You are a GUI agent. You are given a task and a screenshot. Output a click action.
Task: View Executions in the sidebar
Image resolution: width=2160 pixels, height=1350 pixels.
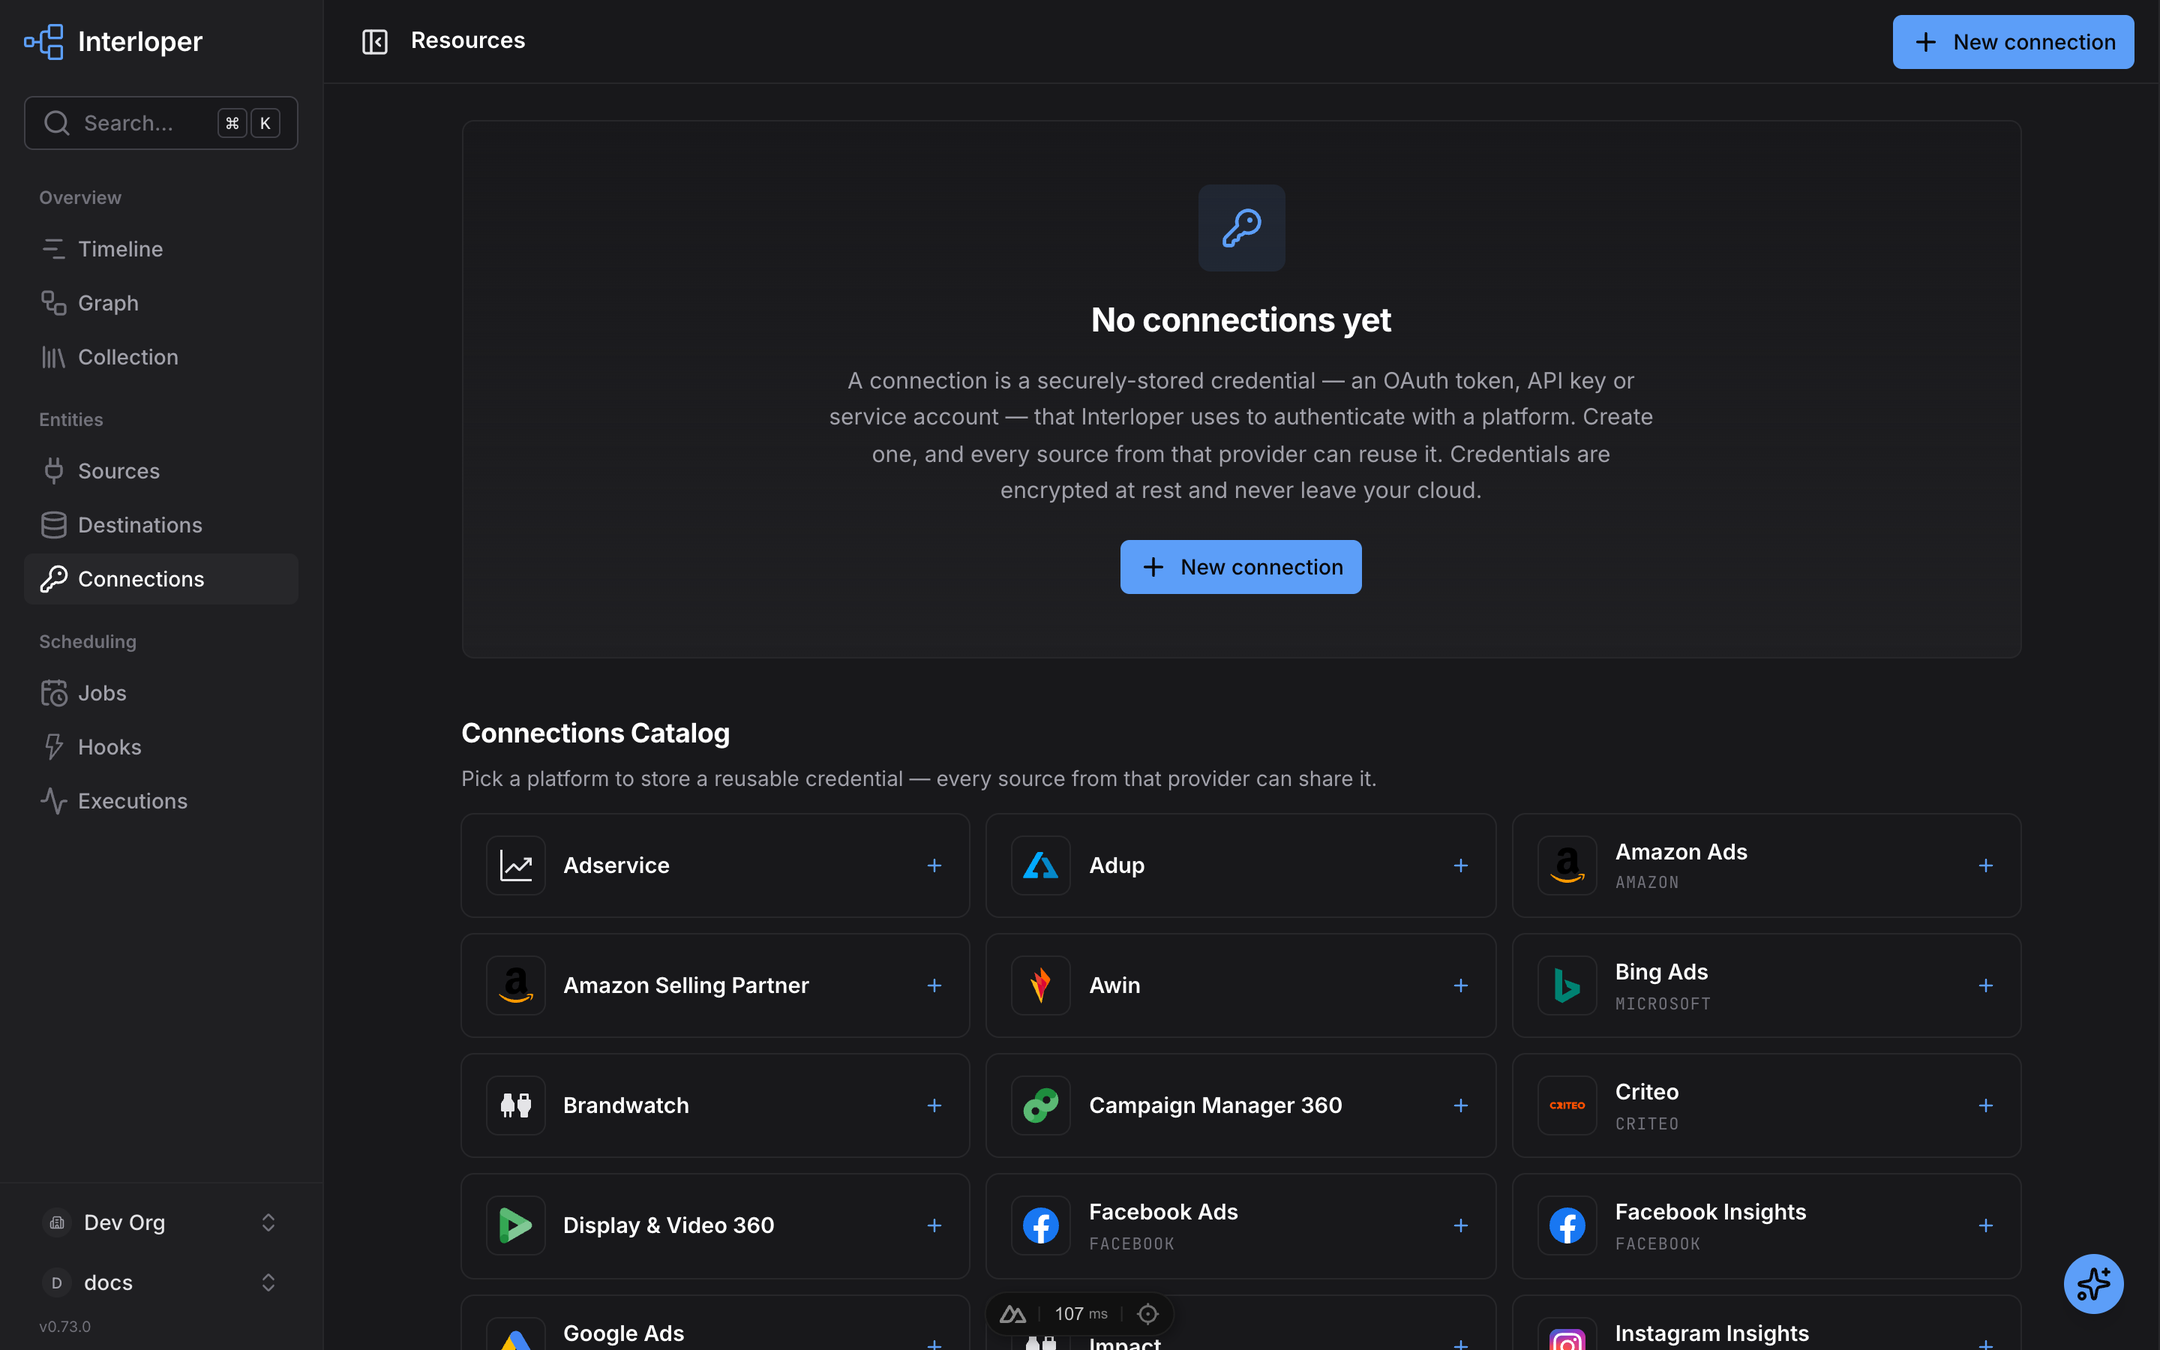[x=161, y=801]
